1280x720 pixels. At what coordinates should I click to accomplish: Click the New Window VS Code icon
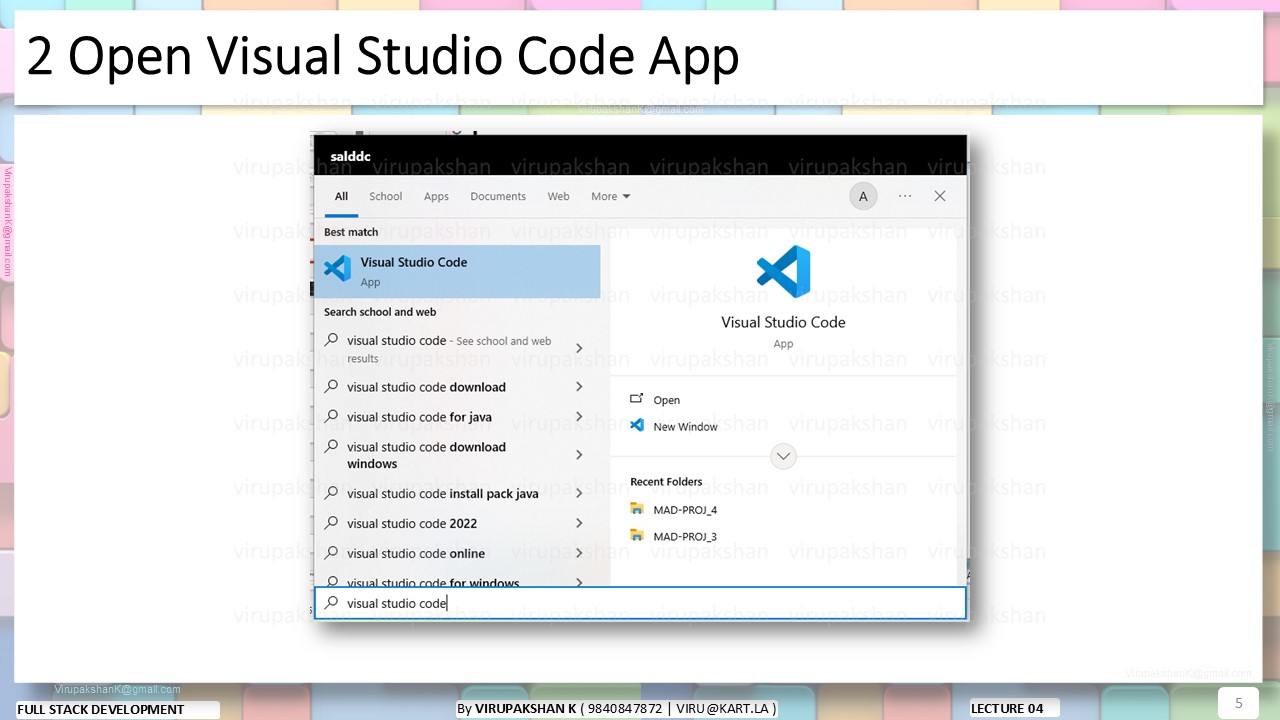[x=637, y=425]
